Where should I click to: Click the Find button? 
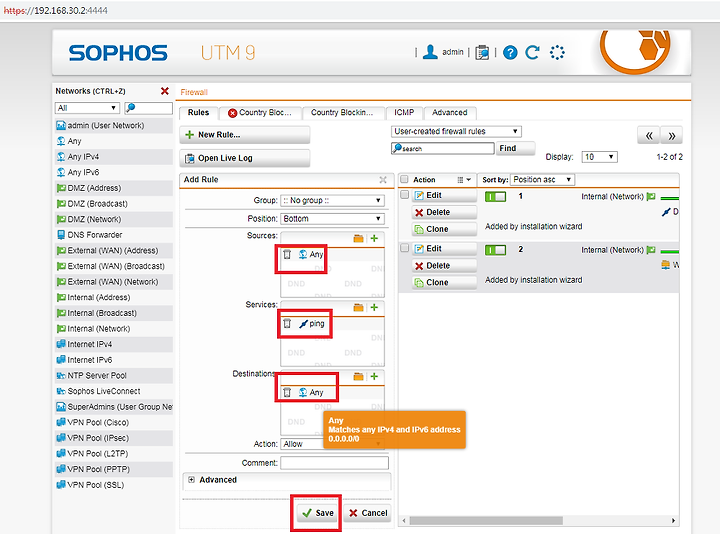516,148
